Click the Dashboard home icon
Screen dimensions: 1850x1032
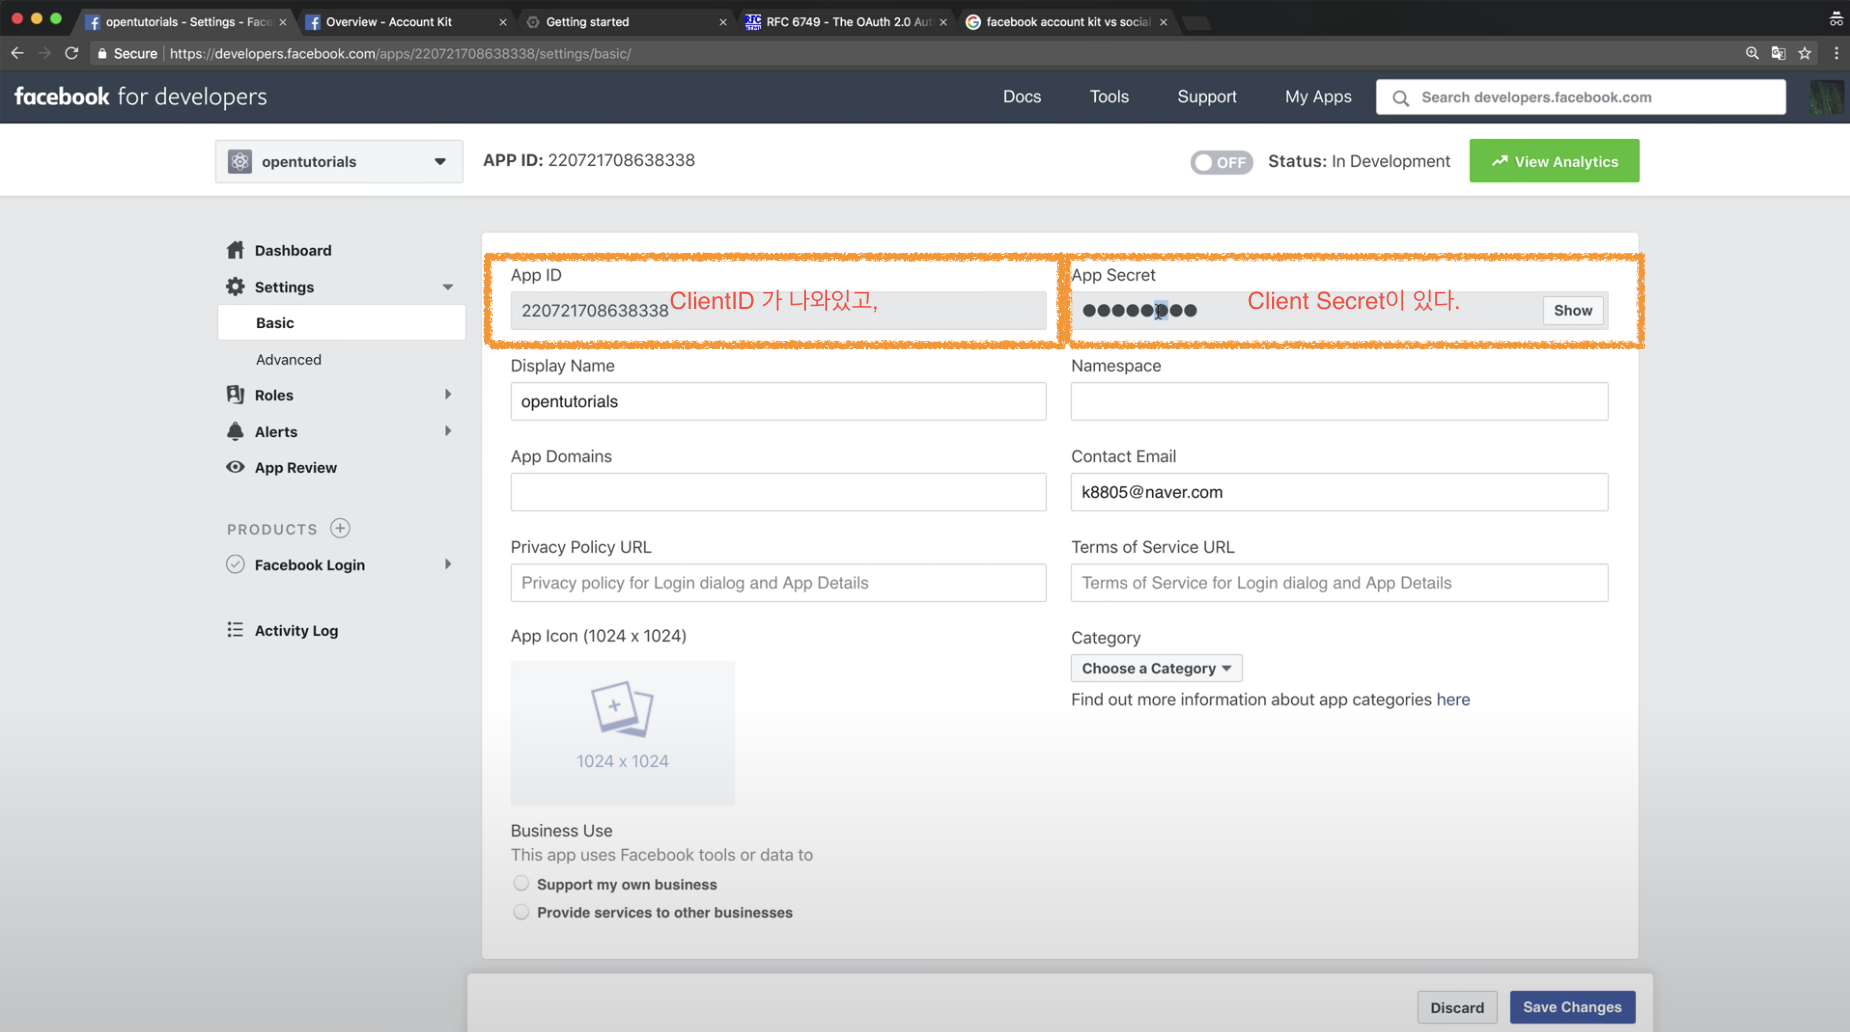pyautogui.click(x=235, y=250)
